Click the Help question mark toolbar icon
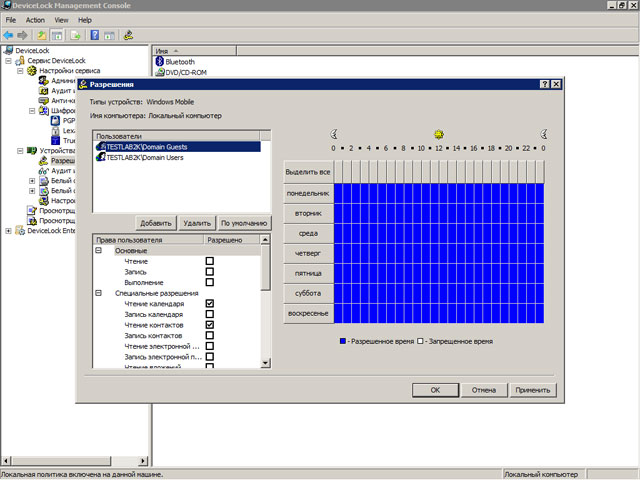The height and width of the screenshot is (480, 640). 94,35
